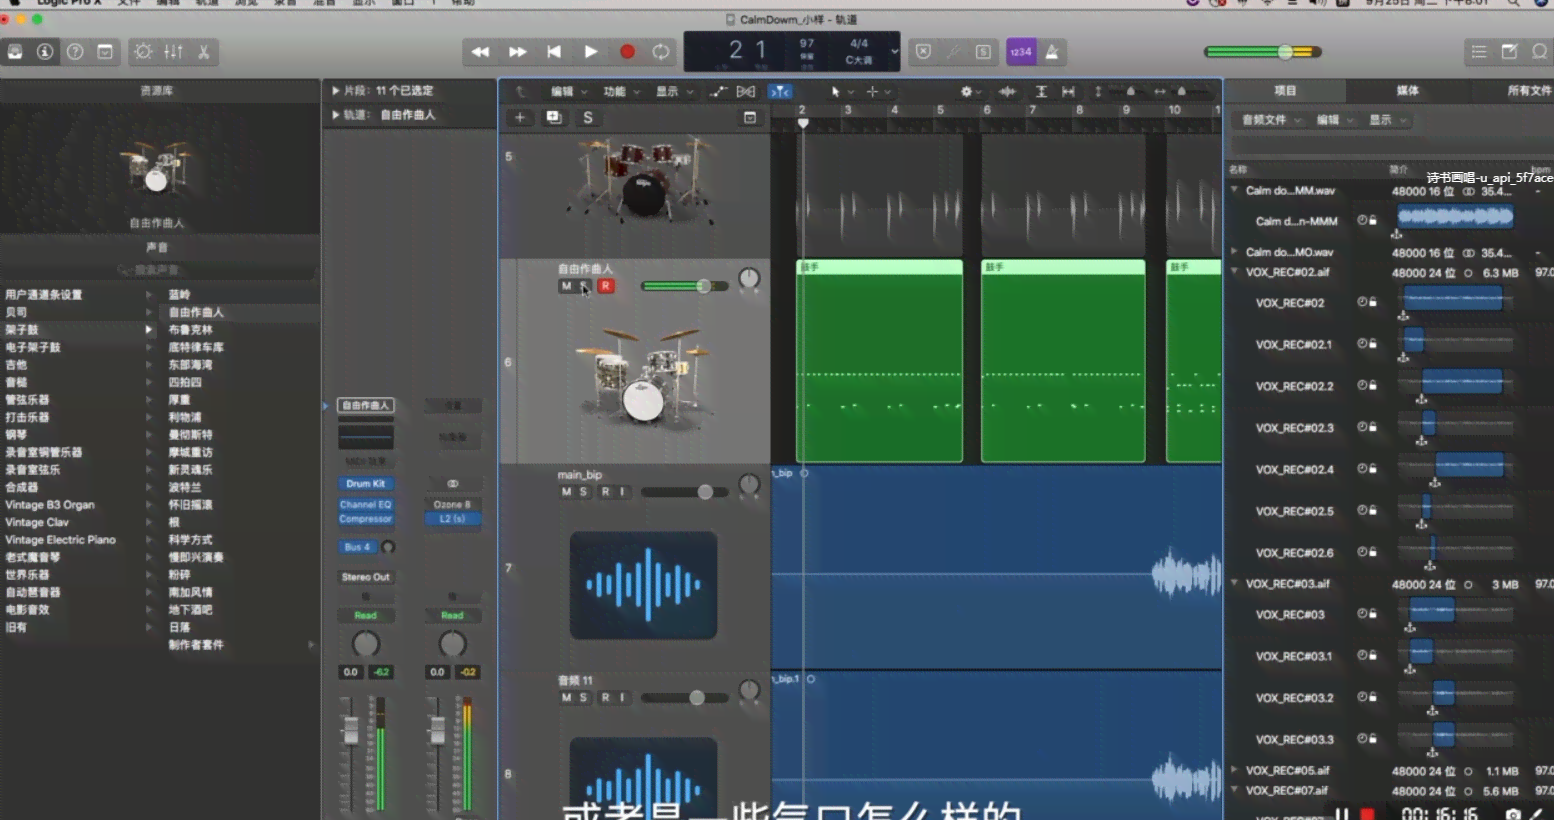Mute the 音频 11 track
This screenshot has width=1554, height=820.
tap(567, 698)
